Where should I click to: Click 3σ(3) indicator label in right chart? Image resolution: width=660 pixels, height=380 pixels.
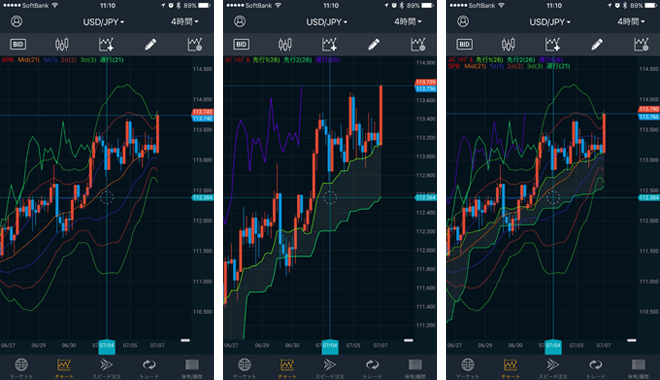pos(535,66)
